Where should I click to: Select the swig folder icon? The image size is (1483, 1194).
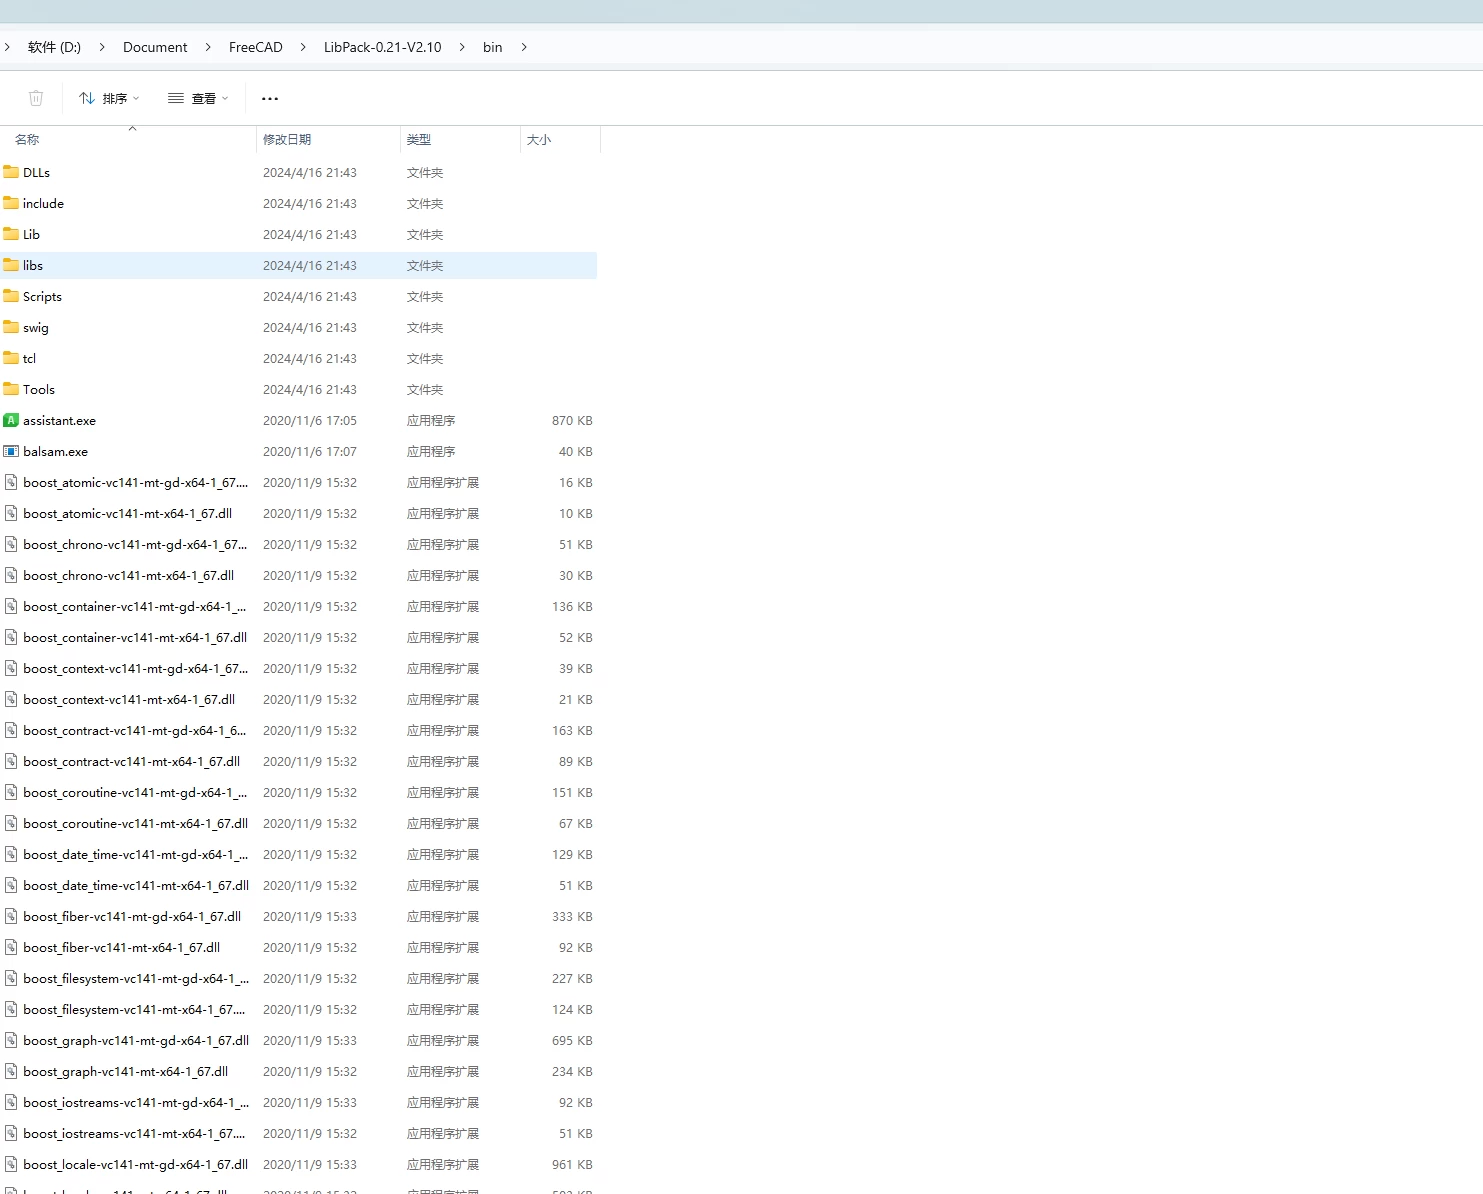point(11,327)
